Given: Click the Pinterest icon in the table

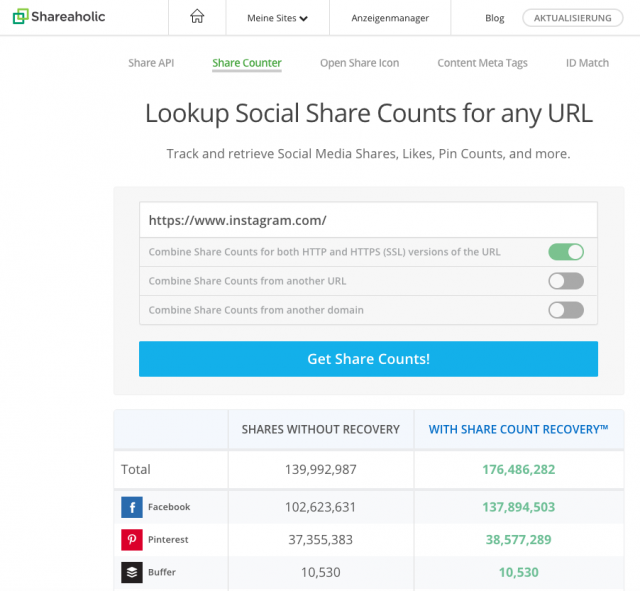Looking at the screenshot, I should point(132,540).
